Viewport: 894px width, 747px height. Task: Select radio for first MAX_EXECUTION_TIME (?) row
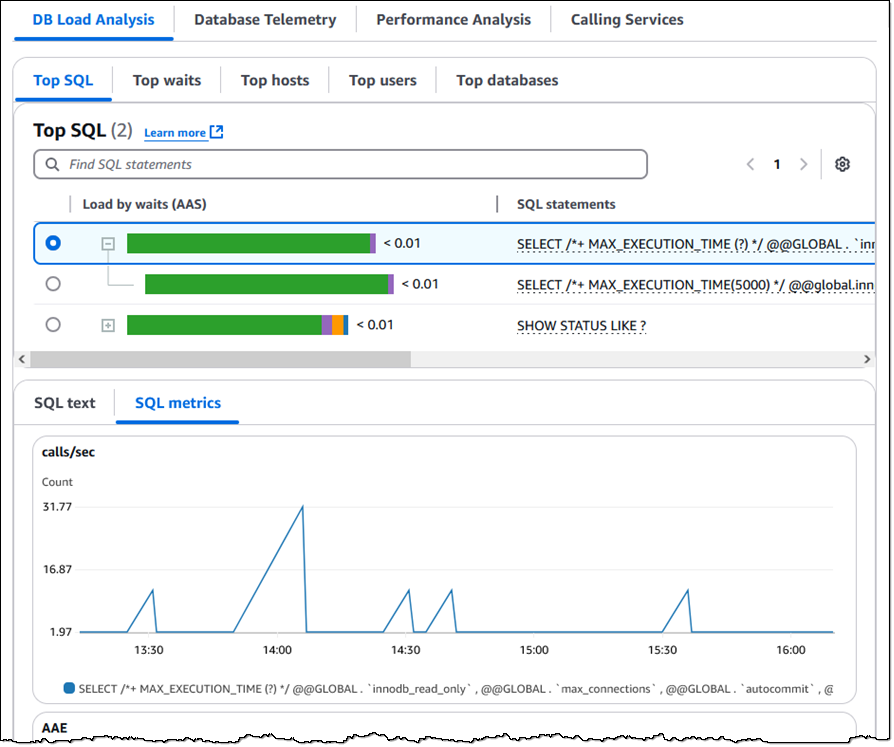tap(53, 243)
